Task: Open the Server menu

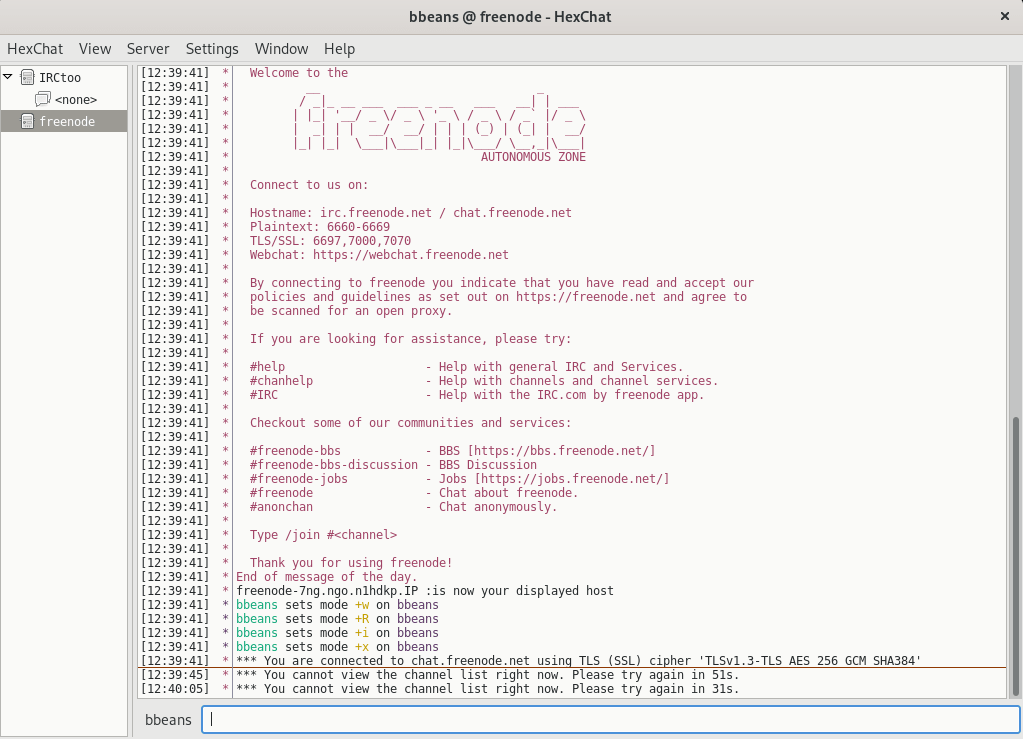Action: click(148, 48)
